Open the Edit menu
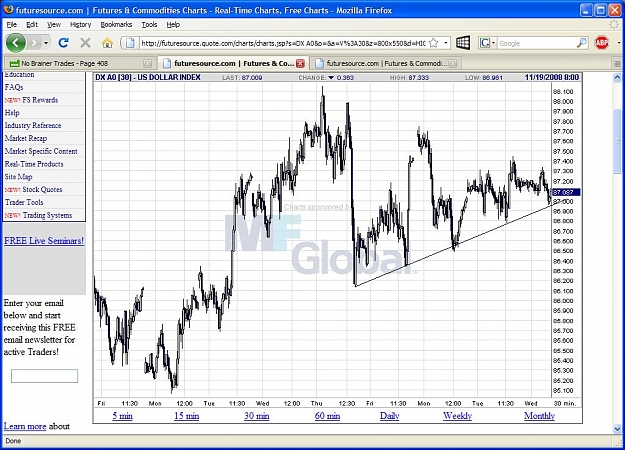625x450 pixels. [32, 24]
